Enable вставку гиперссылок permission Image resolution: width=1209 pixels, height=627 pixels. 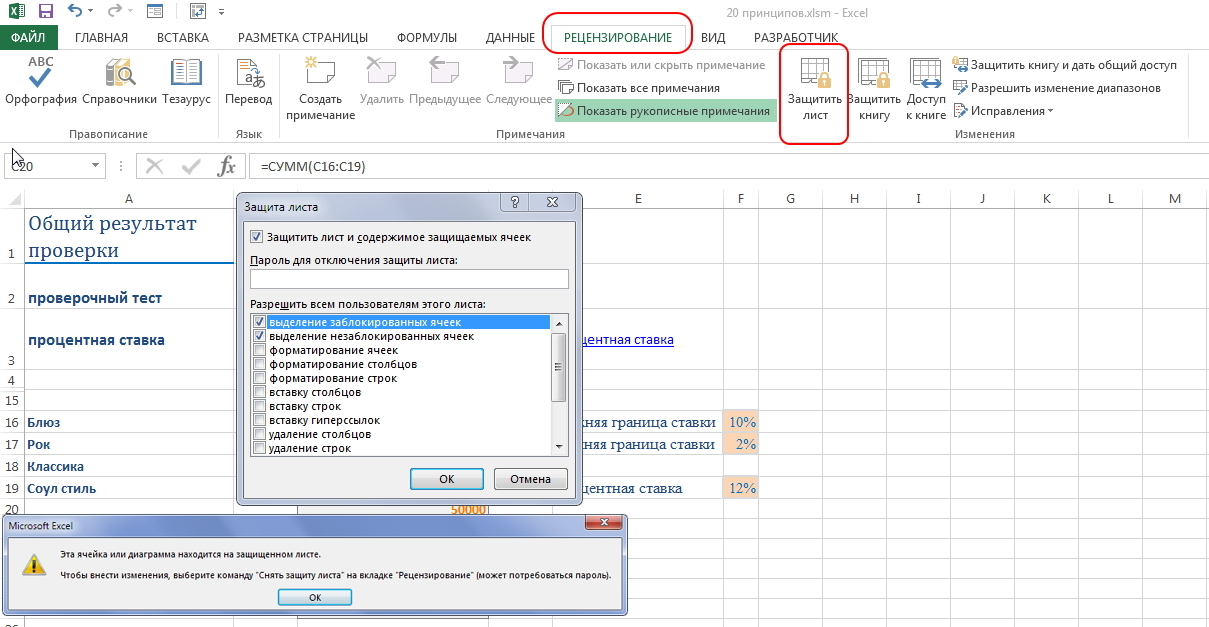[x=260, y=420]
